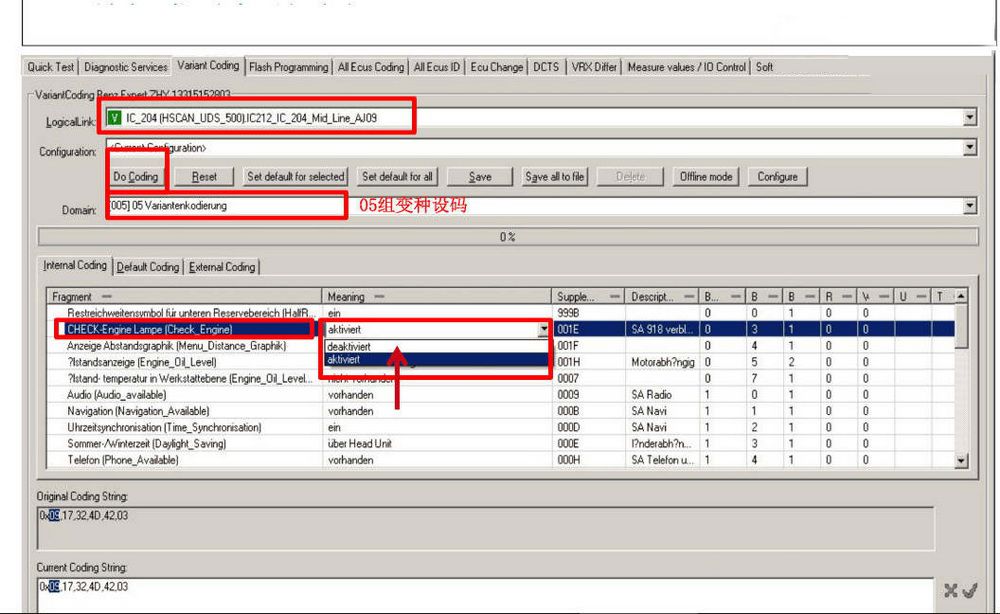Click the X cancel icon
1000x614 pixels.
(950, 591)
